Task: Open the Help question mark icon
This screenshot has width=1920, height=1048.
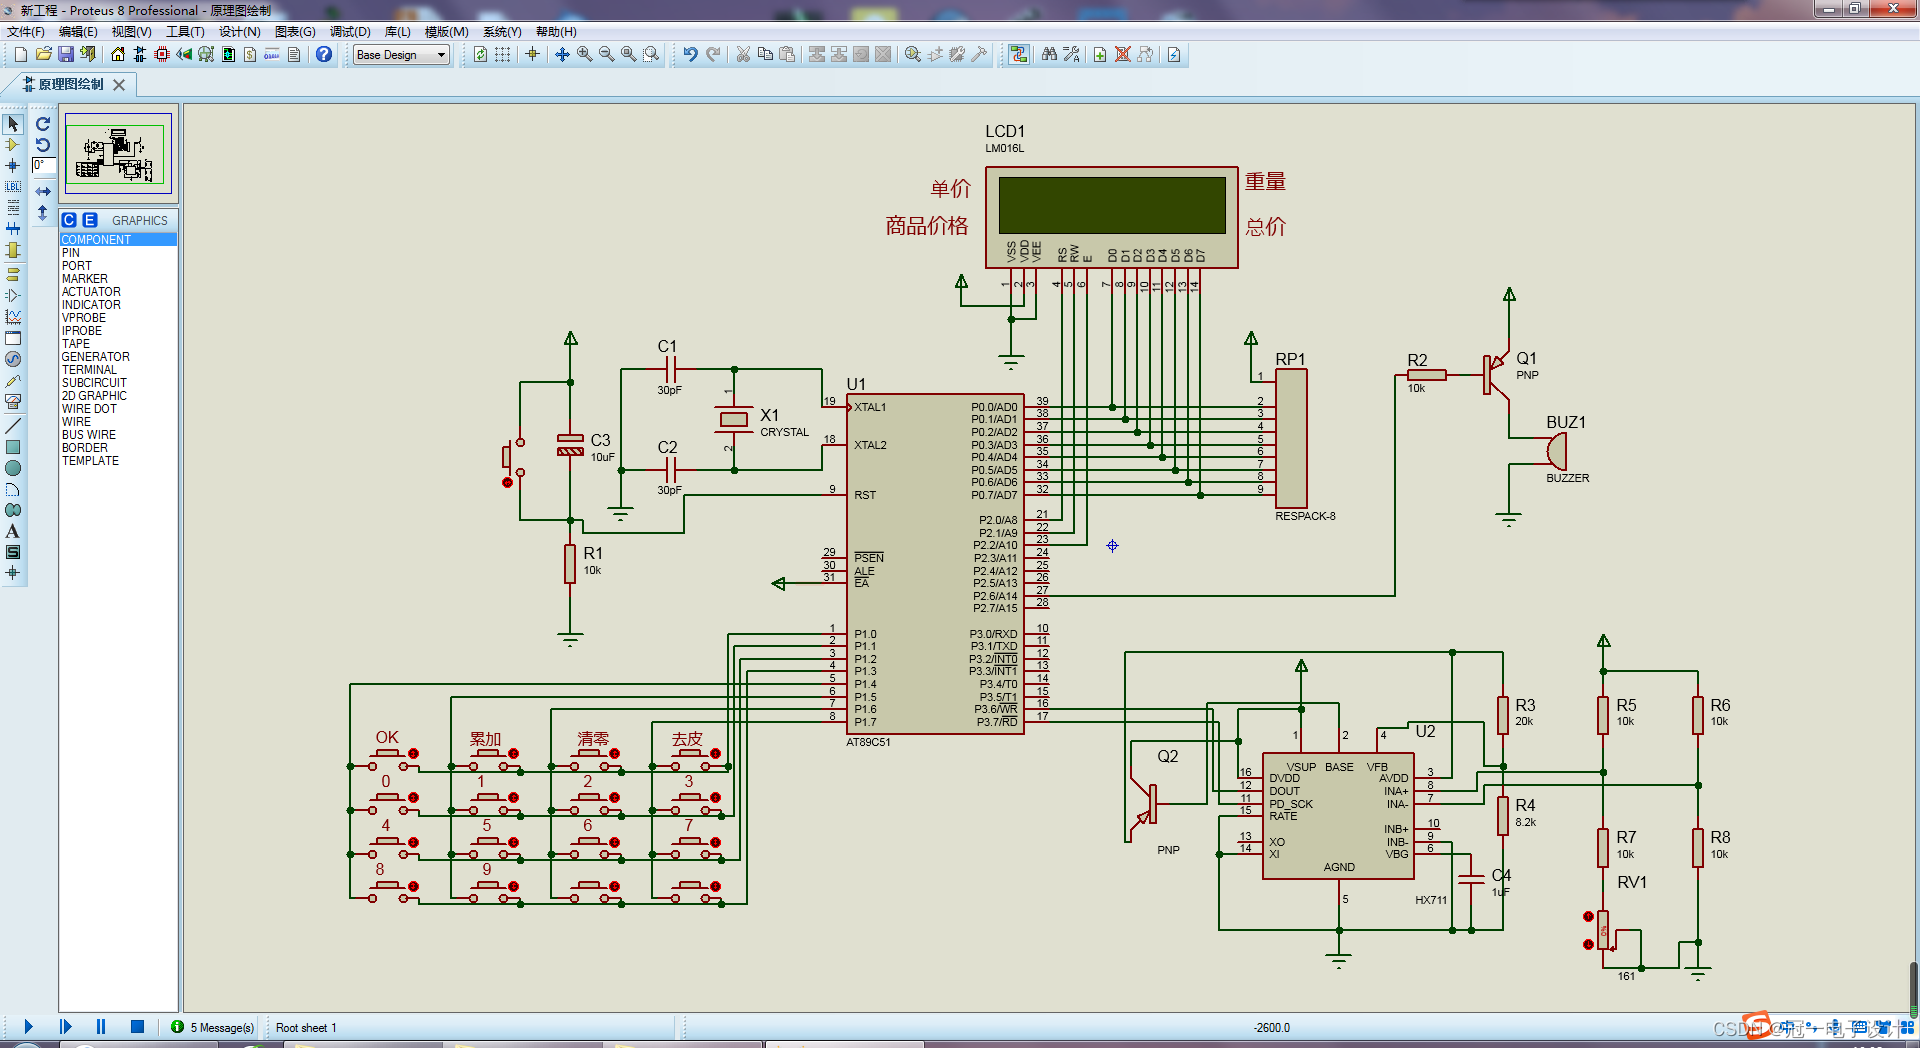Action: (324, 54)
